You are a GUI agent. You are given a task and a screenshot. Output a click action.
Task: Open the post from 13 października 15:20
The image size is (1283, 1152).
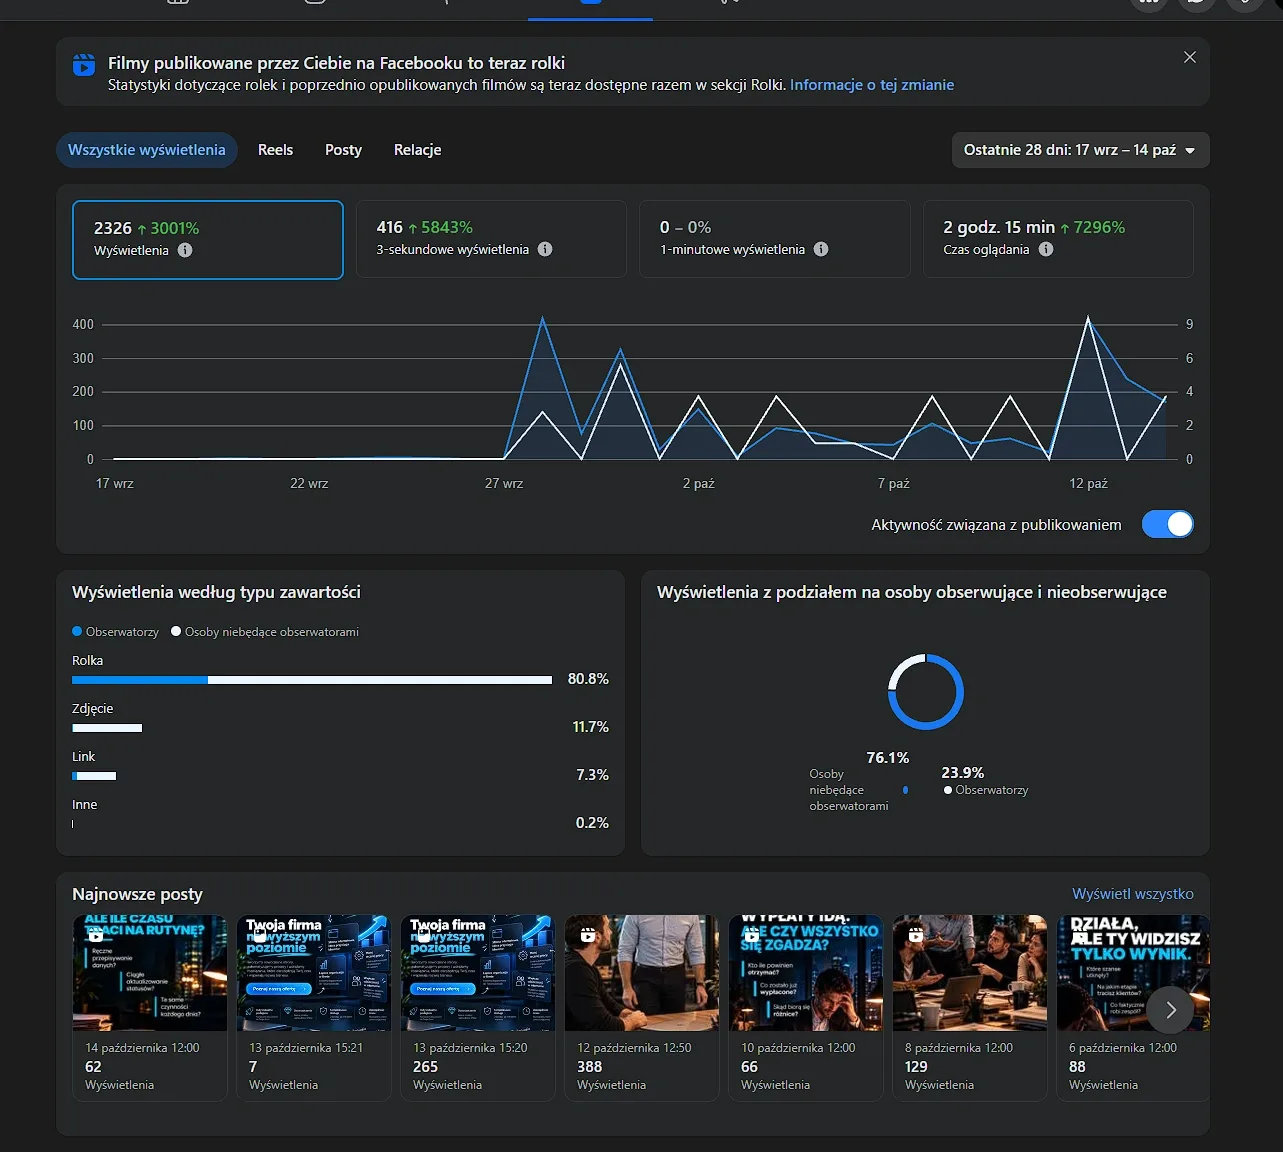click(x=478, y=1007)
